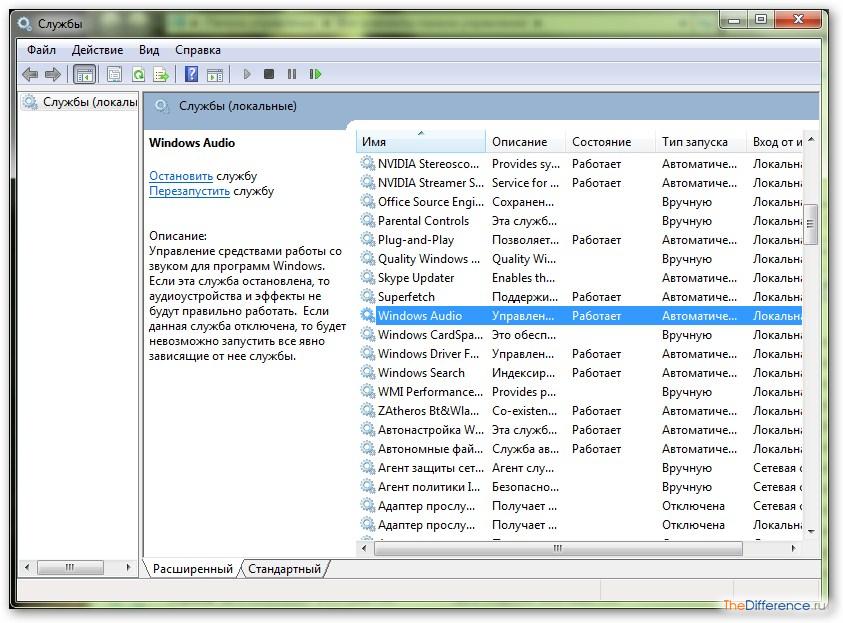This screenshot has width=843, height=623.
Task: Toggle the action pane toolbar icon
Action: pos(215,74)
